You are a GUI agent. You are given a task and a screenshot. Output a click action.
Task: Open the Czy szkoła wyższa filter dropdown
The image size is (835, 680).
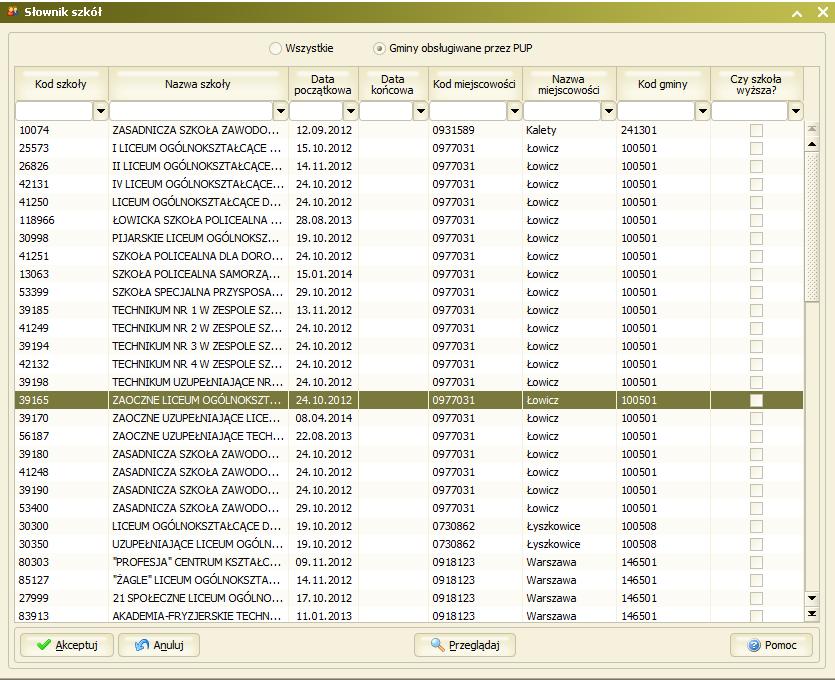(796, 111)
